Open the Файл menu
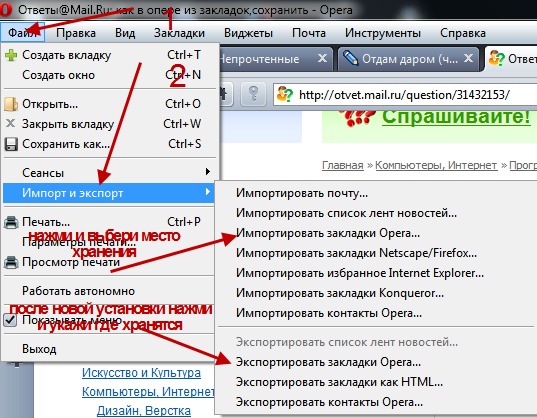 coord(23,33)
